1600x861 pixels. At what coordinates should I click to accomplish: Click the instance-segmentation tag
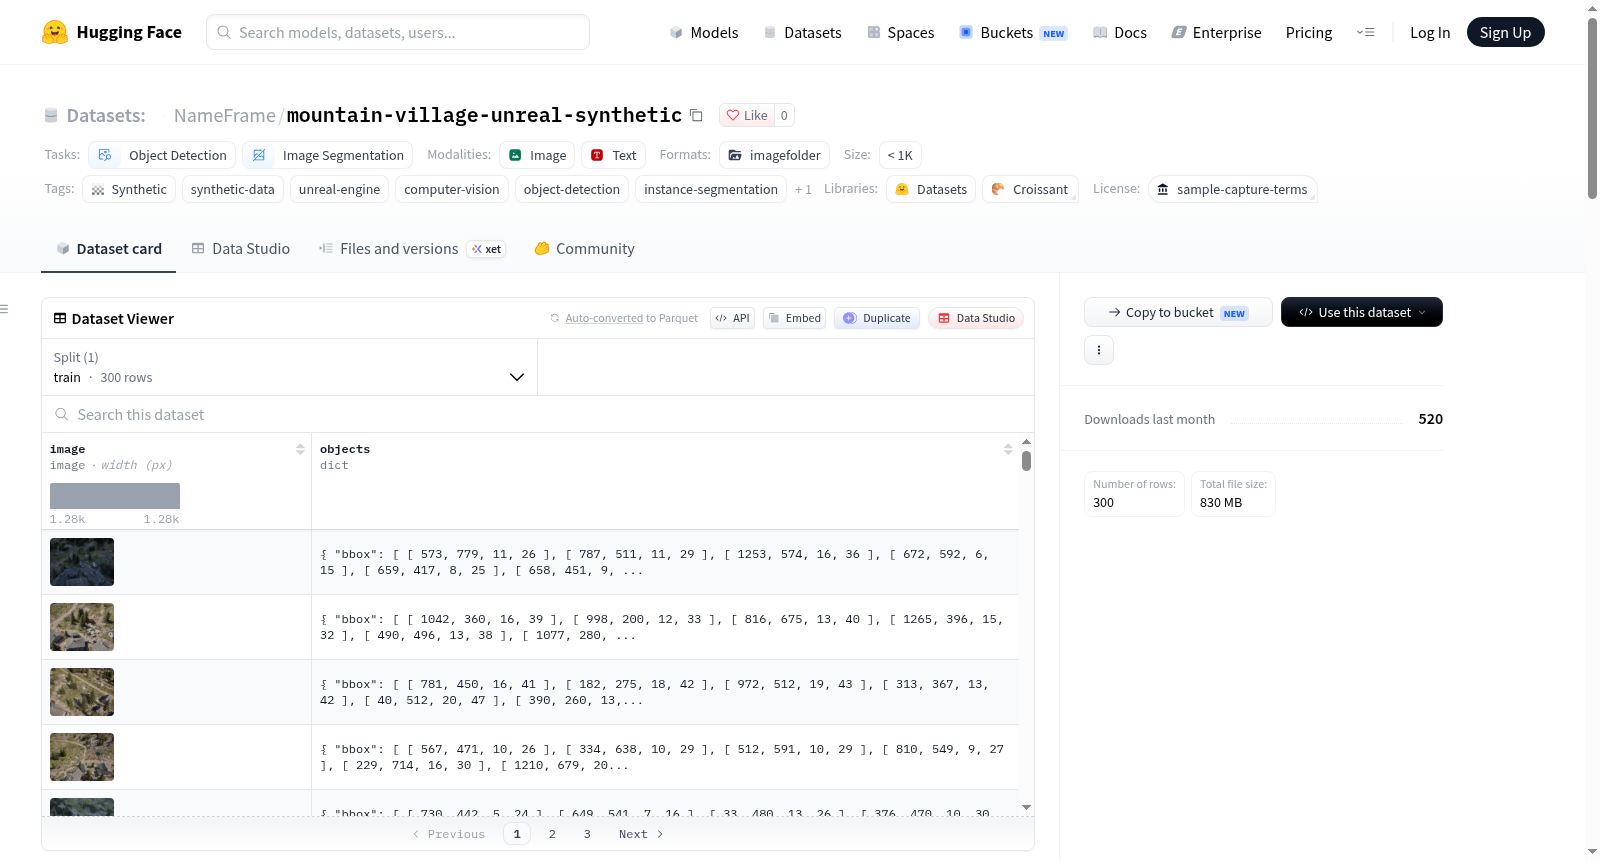(710, 189)
